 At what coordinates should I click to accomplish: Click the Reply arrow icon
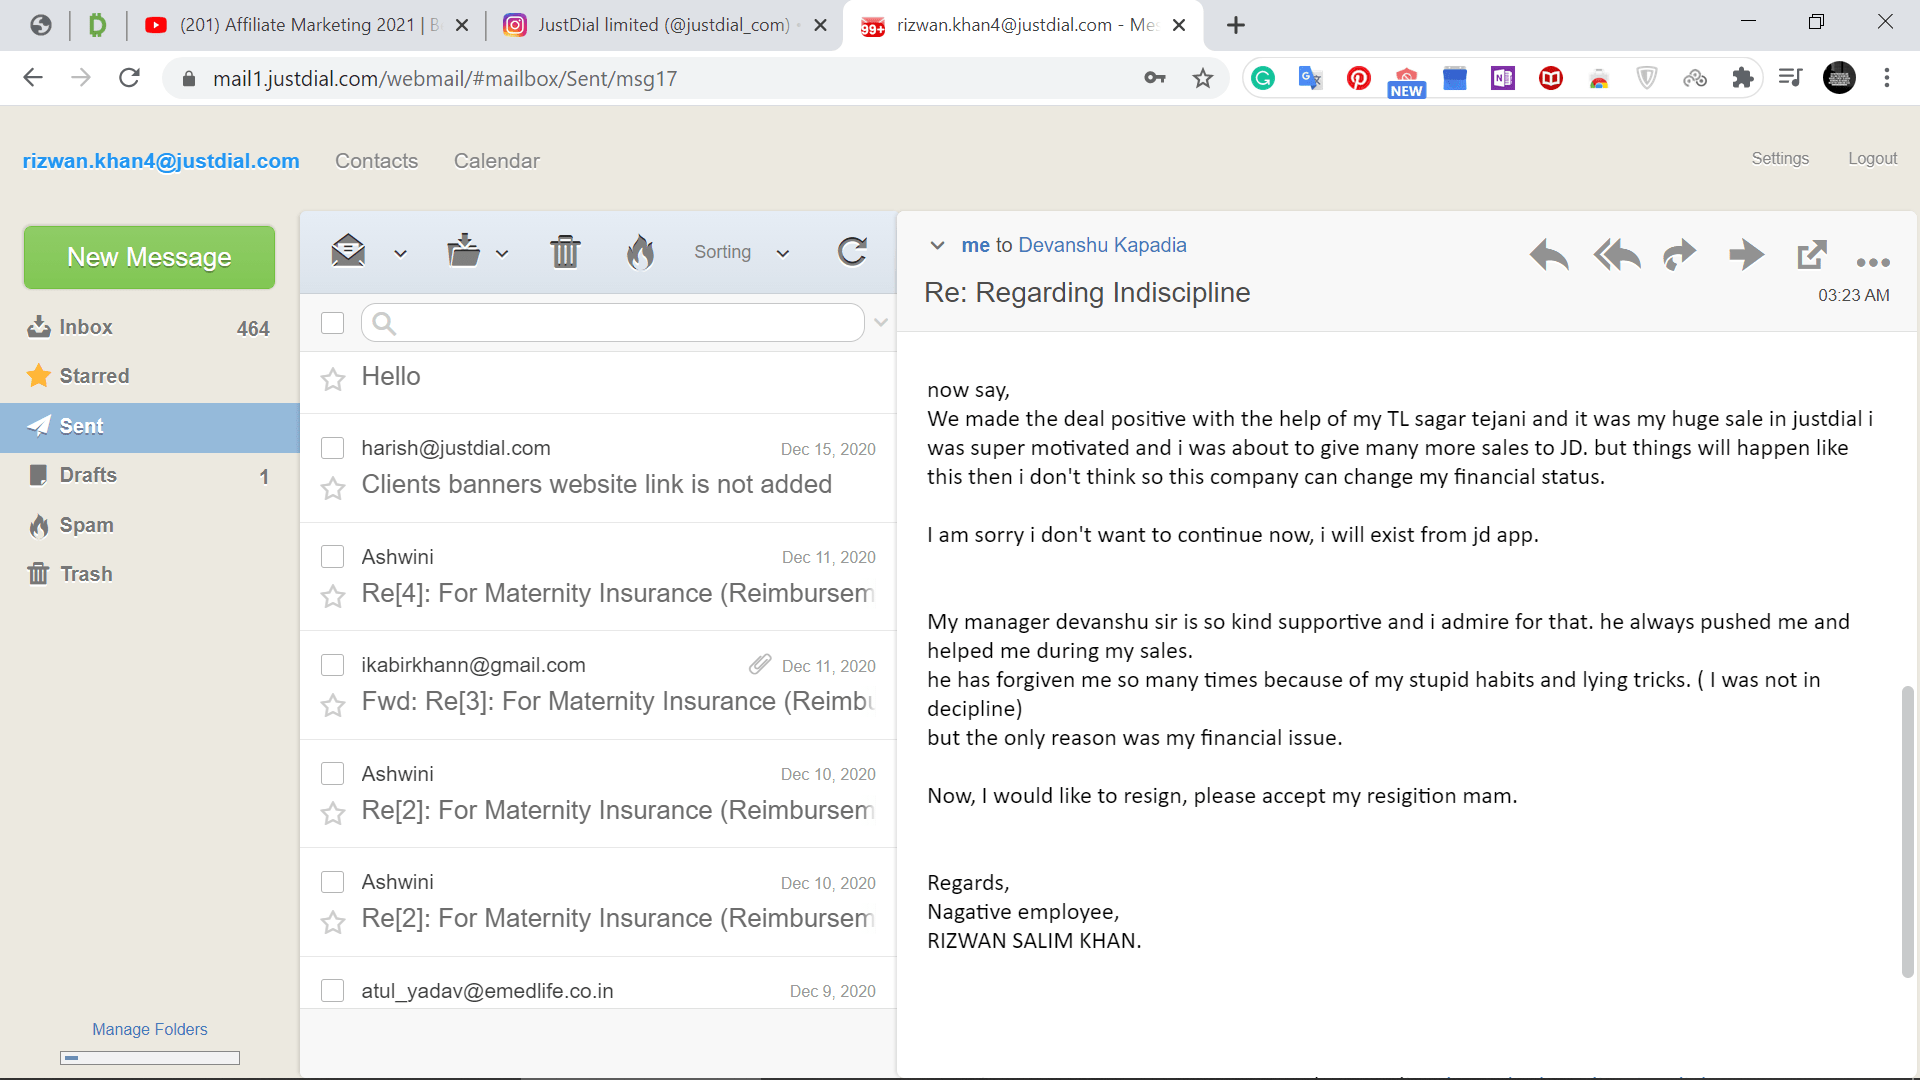pyautogui.click(x=1548, y=255)
